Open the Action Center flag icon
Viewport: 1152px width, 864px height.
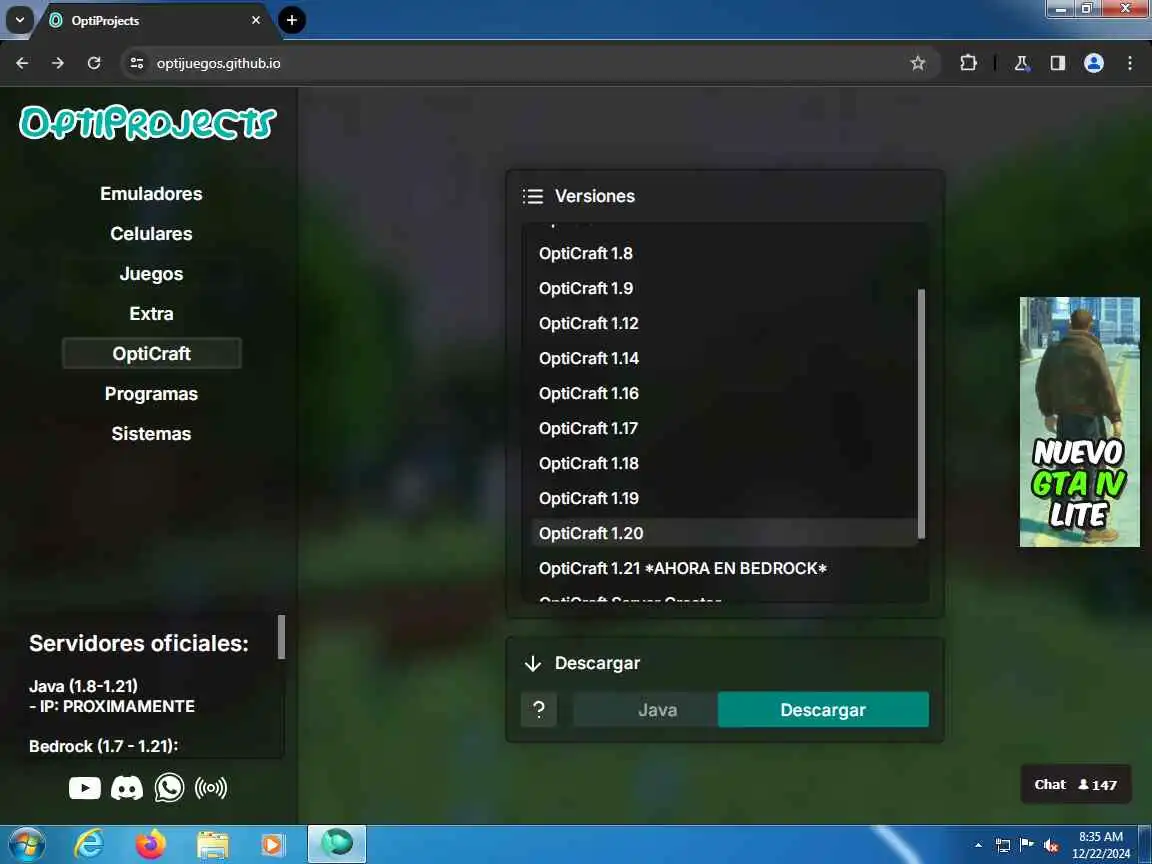[x=1027, y=845]
